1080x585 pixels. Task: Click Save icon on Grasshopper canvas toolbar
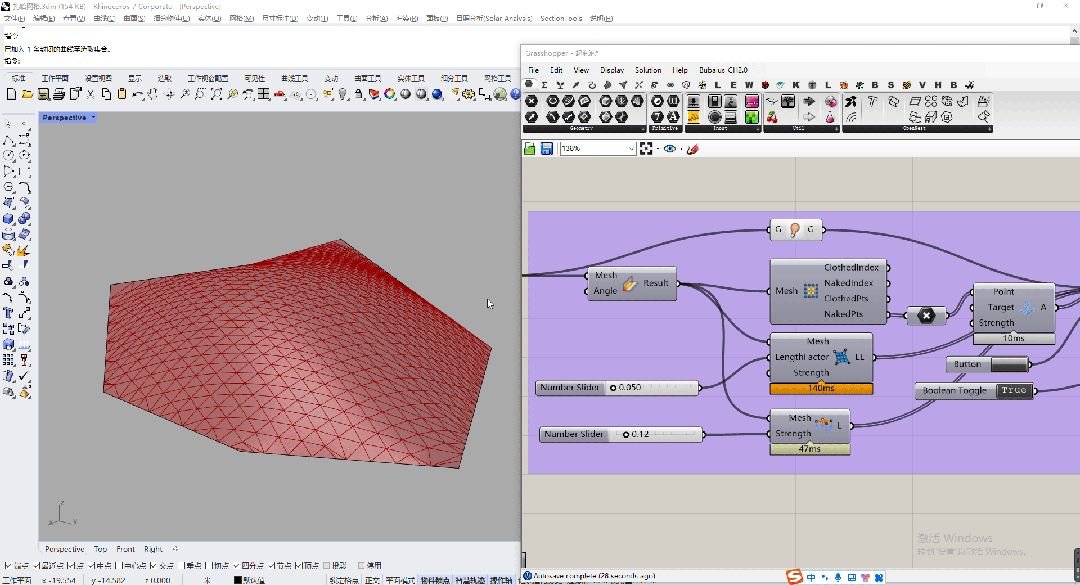coord(546,149)
